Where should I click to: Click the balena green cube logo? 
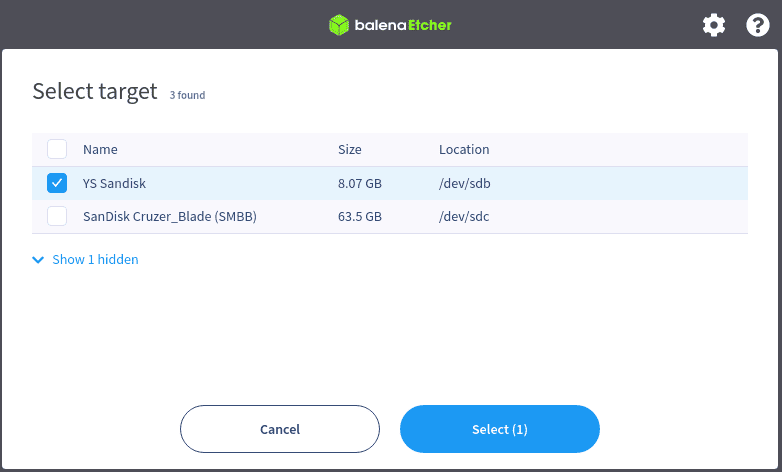339,25
